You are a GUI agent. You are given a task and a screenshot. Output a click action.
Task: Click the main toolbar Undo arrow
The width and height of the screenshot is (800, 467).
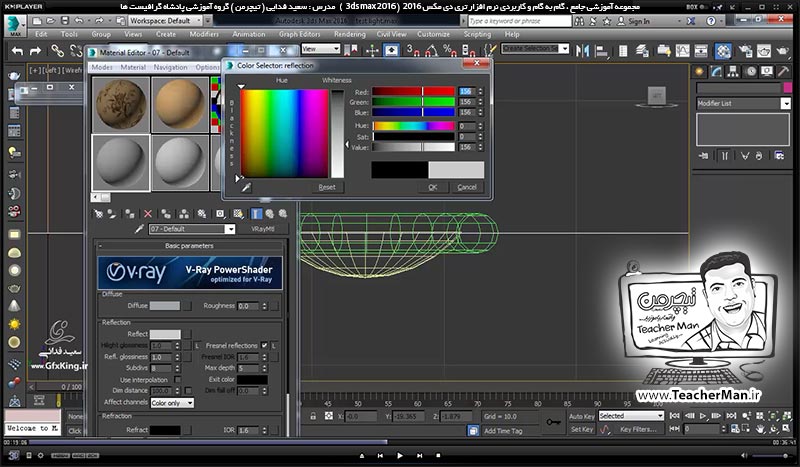(x=17, y=51)
